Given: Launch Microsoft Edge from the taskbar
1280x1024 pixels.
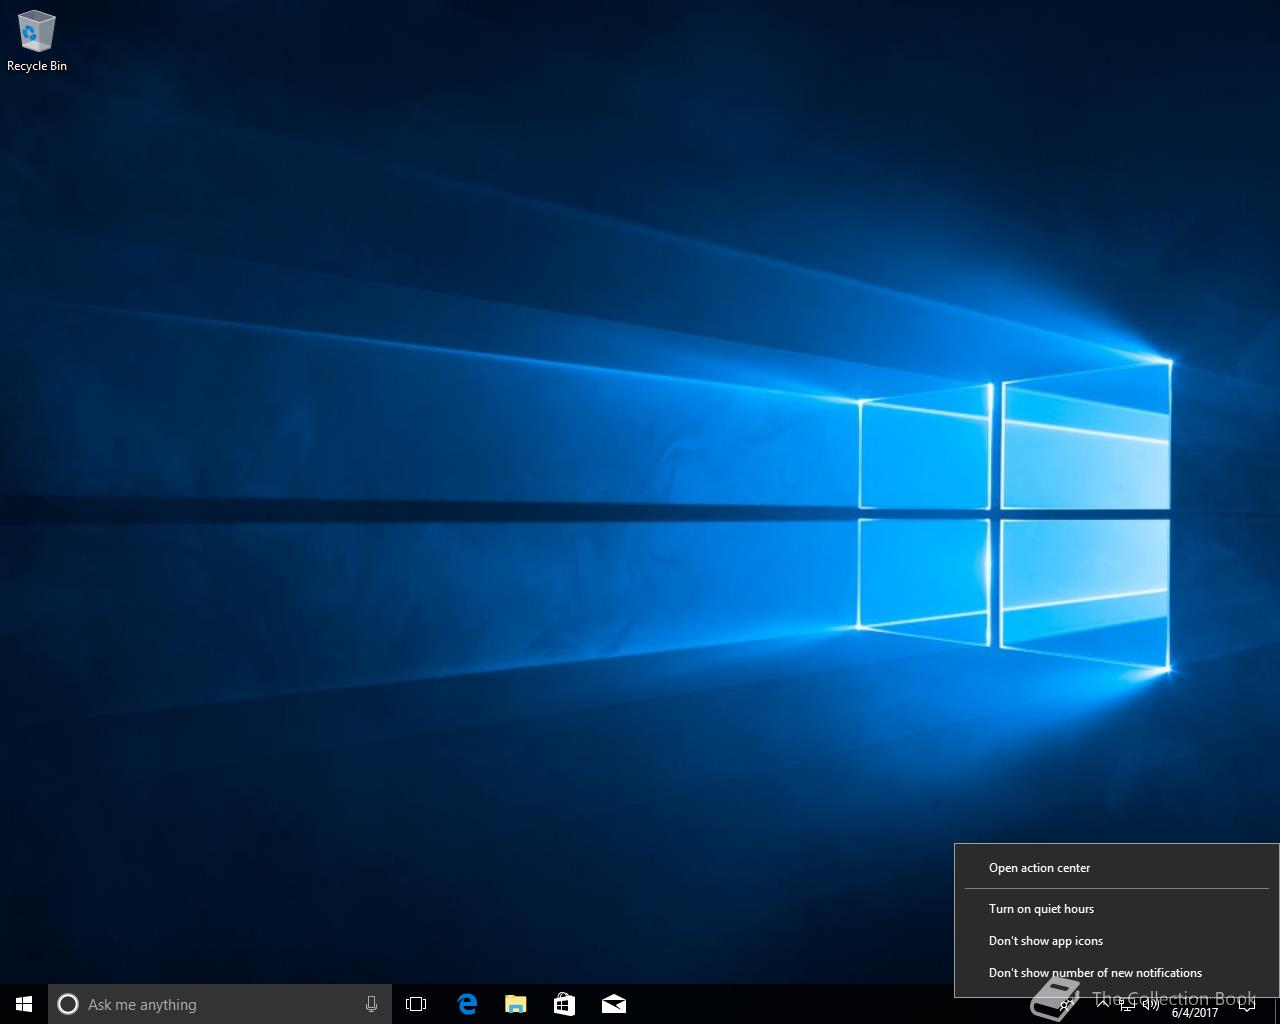Looking at the screenshot, I should coord(467,1004).
